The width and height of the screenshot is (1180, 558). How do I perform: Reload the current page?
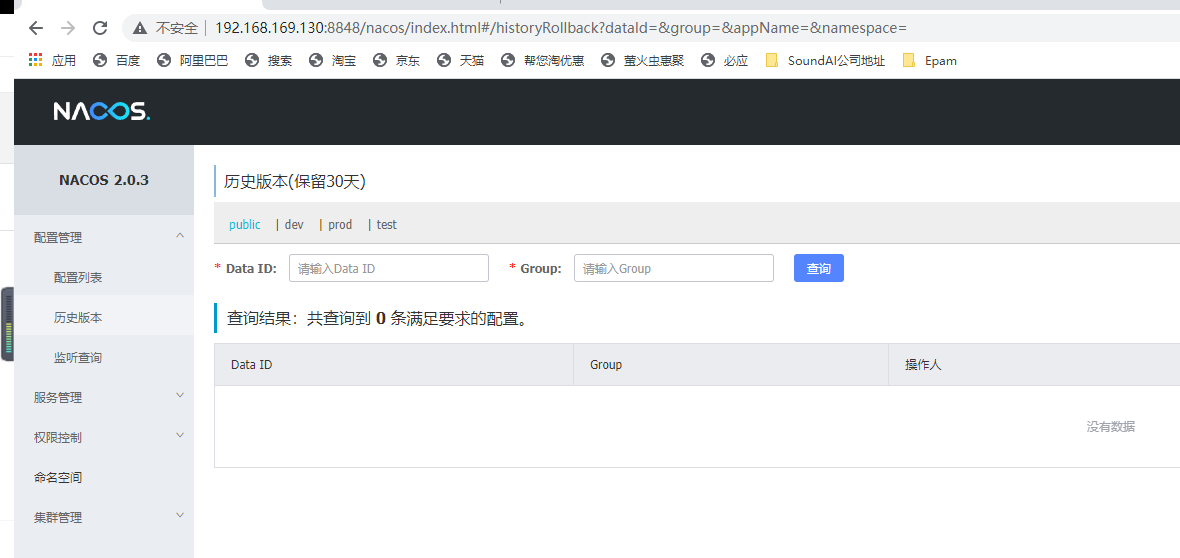(x=99, y=29)
